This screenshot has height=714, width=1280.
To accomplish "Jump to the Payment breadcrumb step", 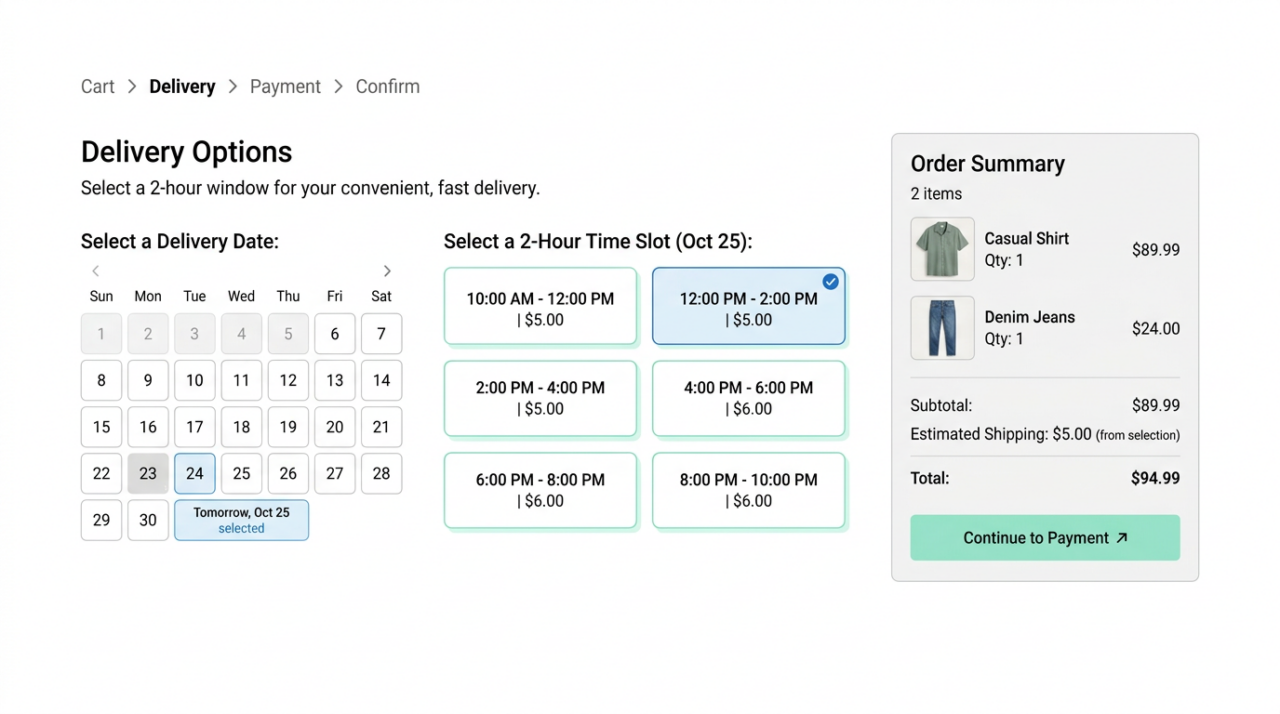I will click(x=285, y=87).
